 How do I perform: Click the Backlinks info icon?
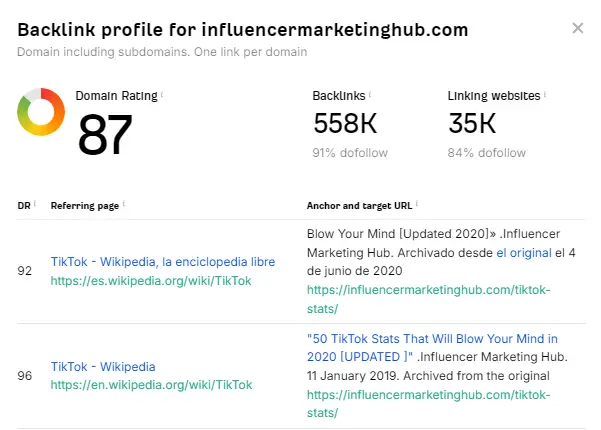[371, 95]
